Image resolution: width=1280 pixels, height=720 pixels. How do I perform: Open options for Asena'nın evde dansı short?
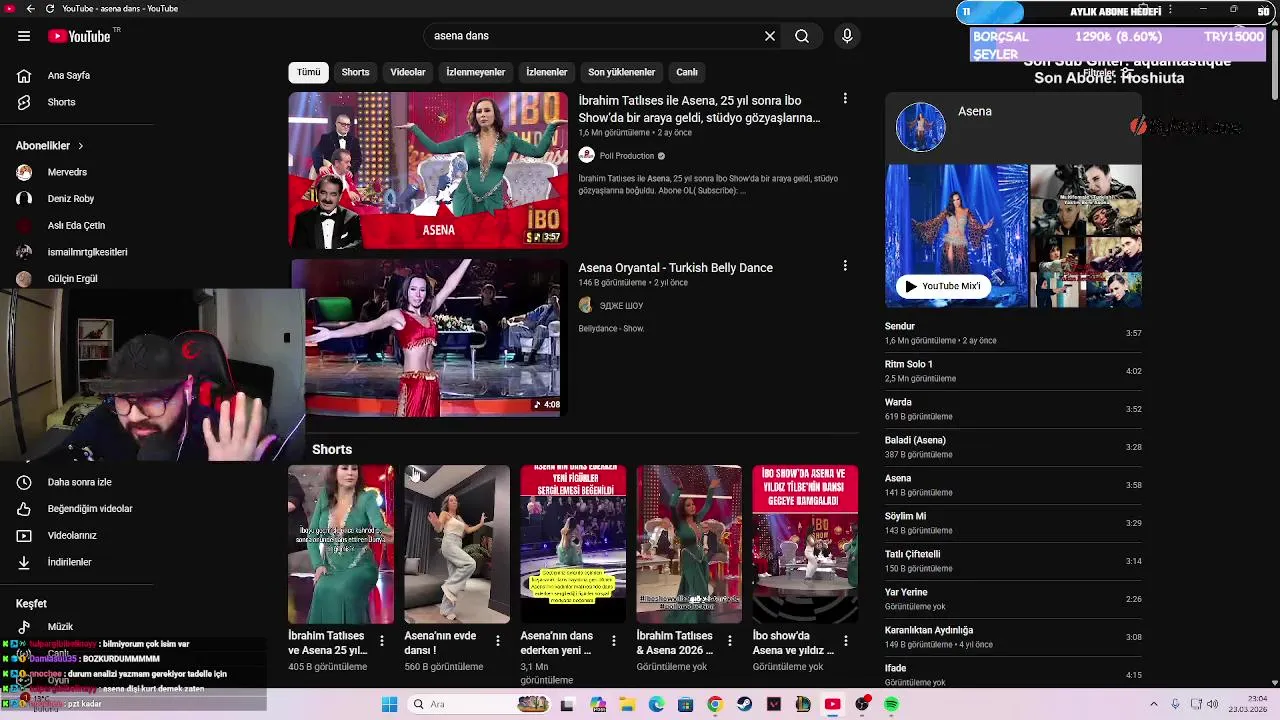pos(498,640)
